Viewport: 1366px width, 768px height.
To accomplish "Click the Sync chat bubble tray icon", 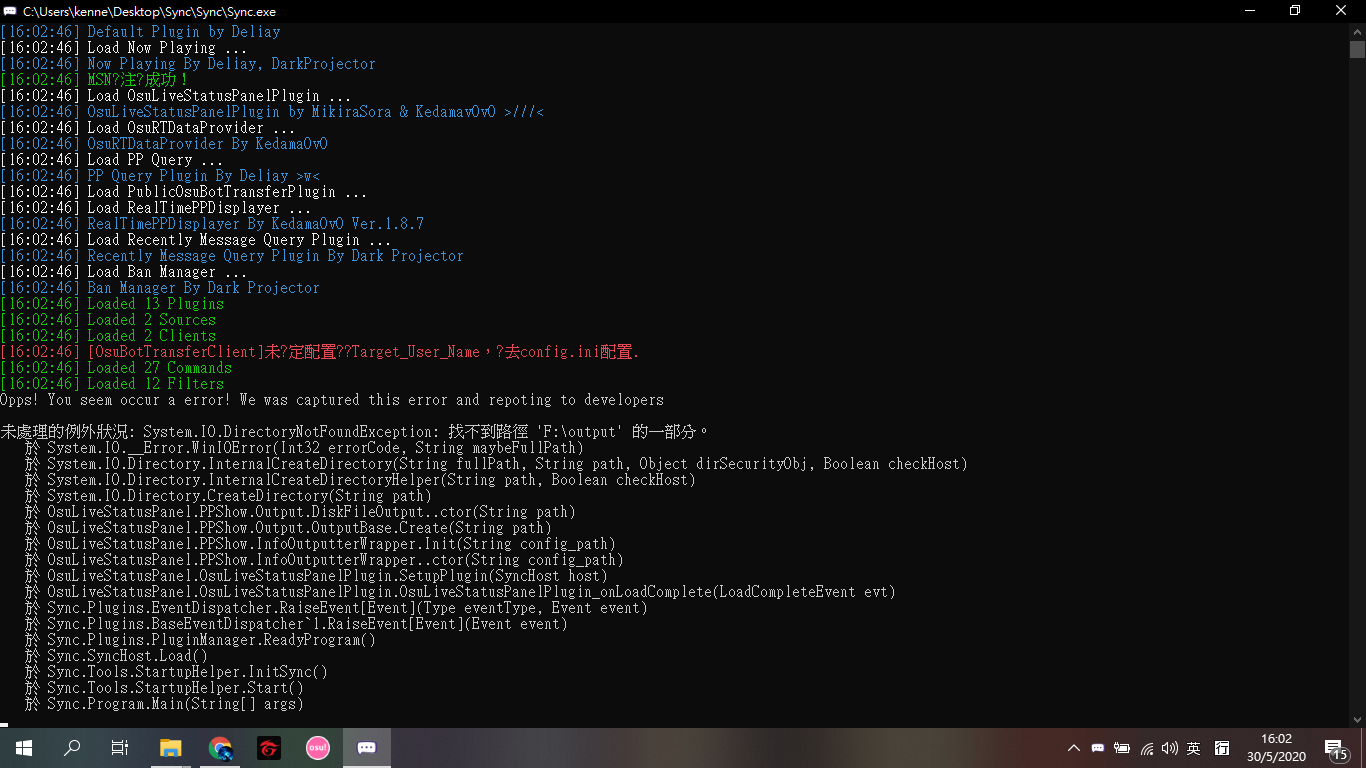I will point(1098,748).
